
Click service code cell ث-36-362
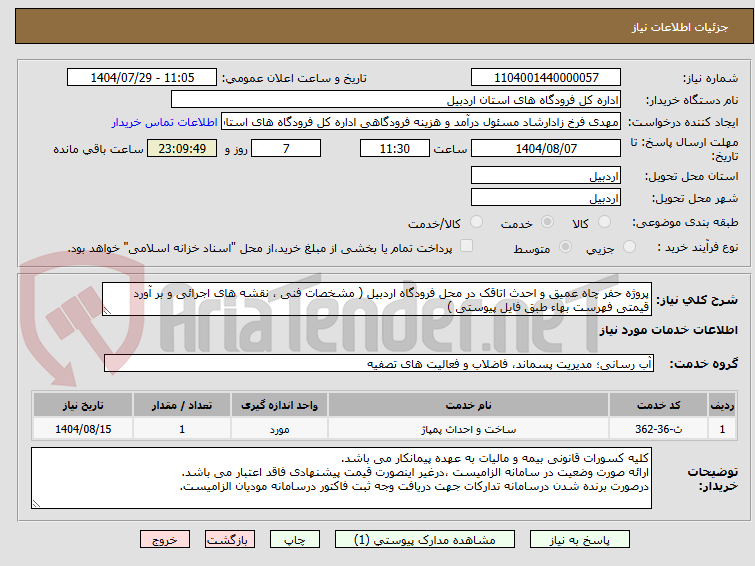[658, 429]
